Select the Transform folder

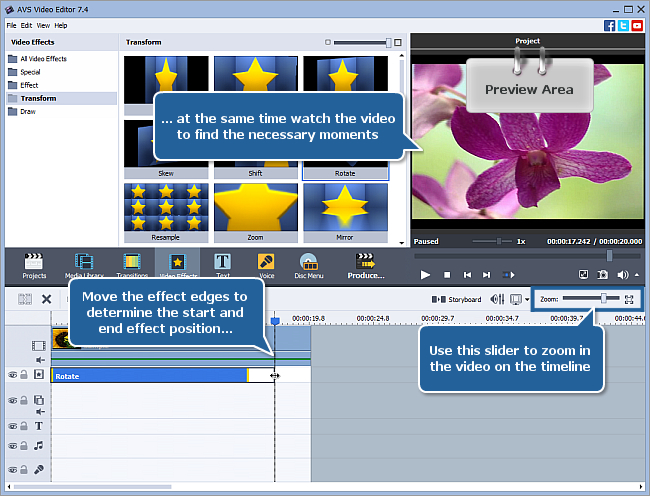tap(61, 99)
